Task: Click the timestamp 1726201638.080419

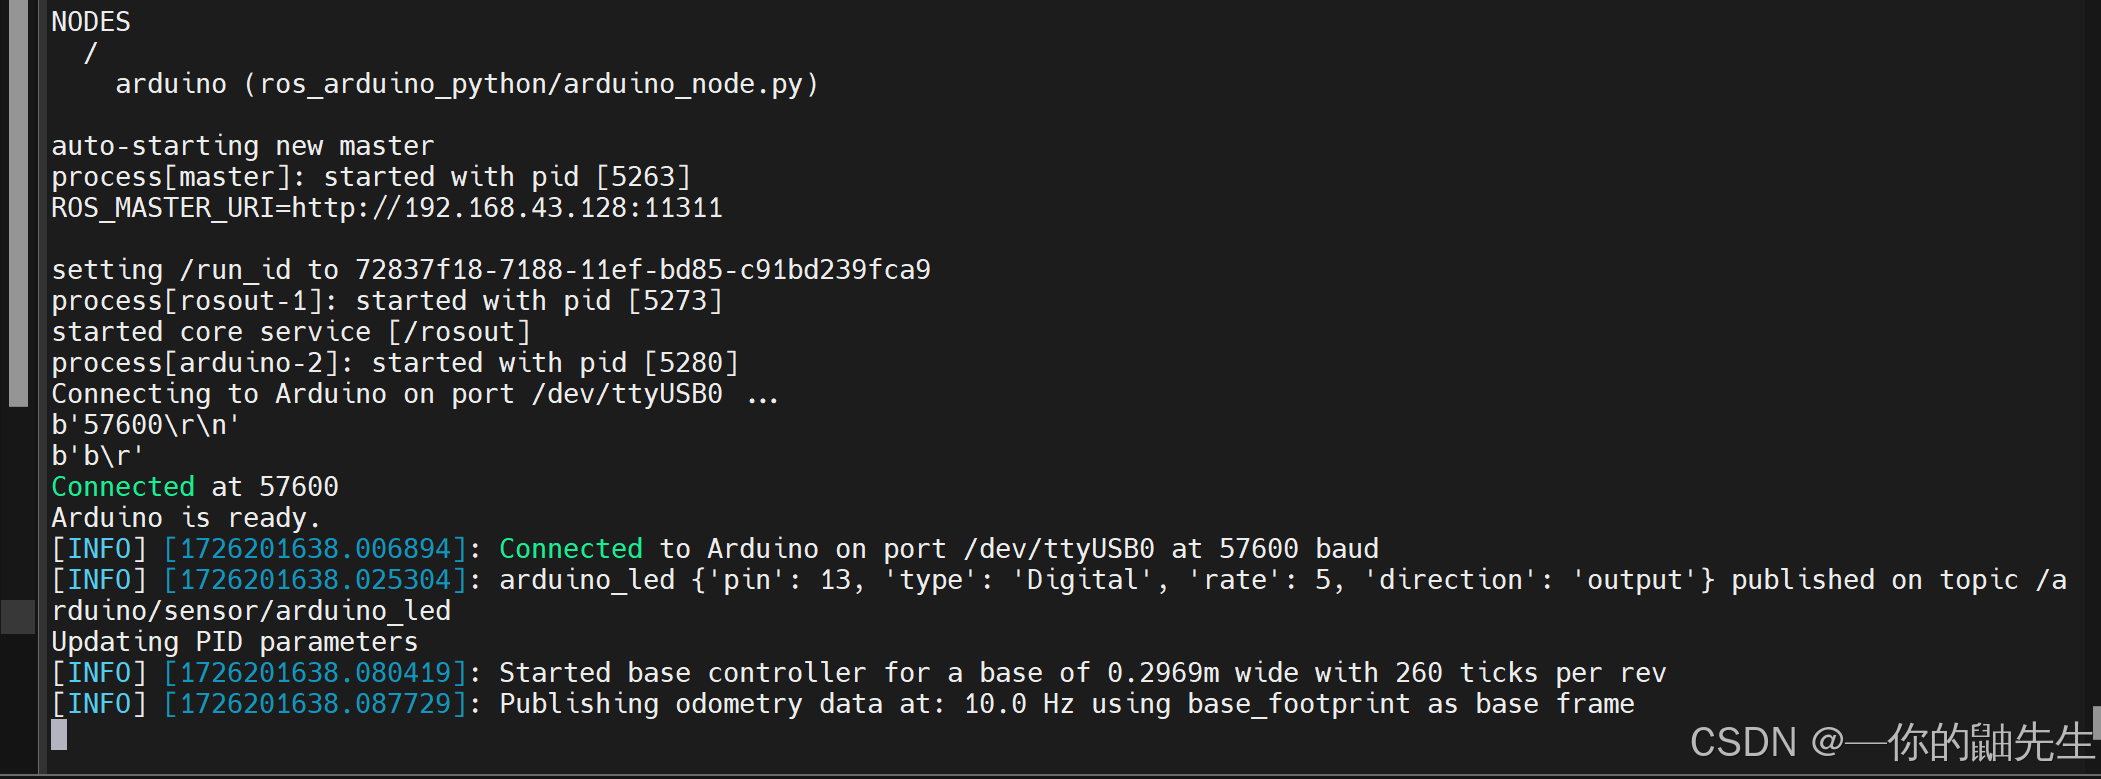Action: 315,673
